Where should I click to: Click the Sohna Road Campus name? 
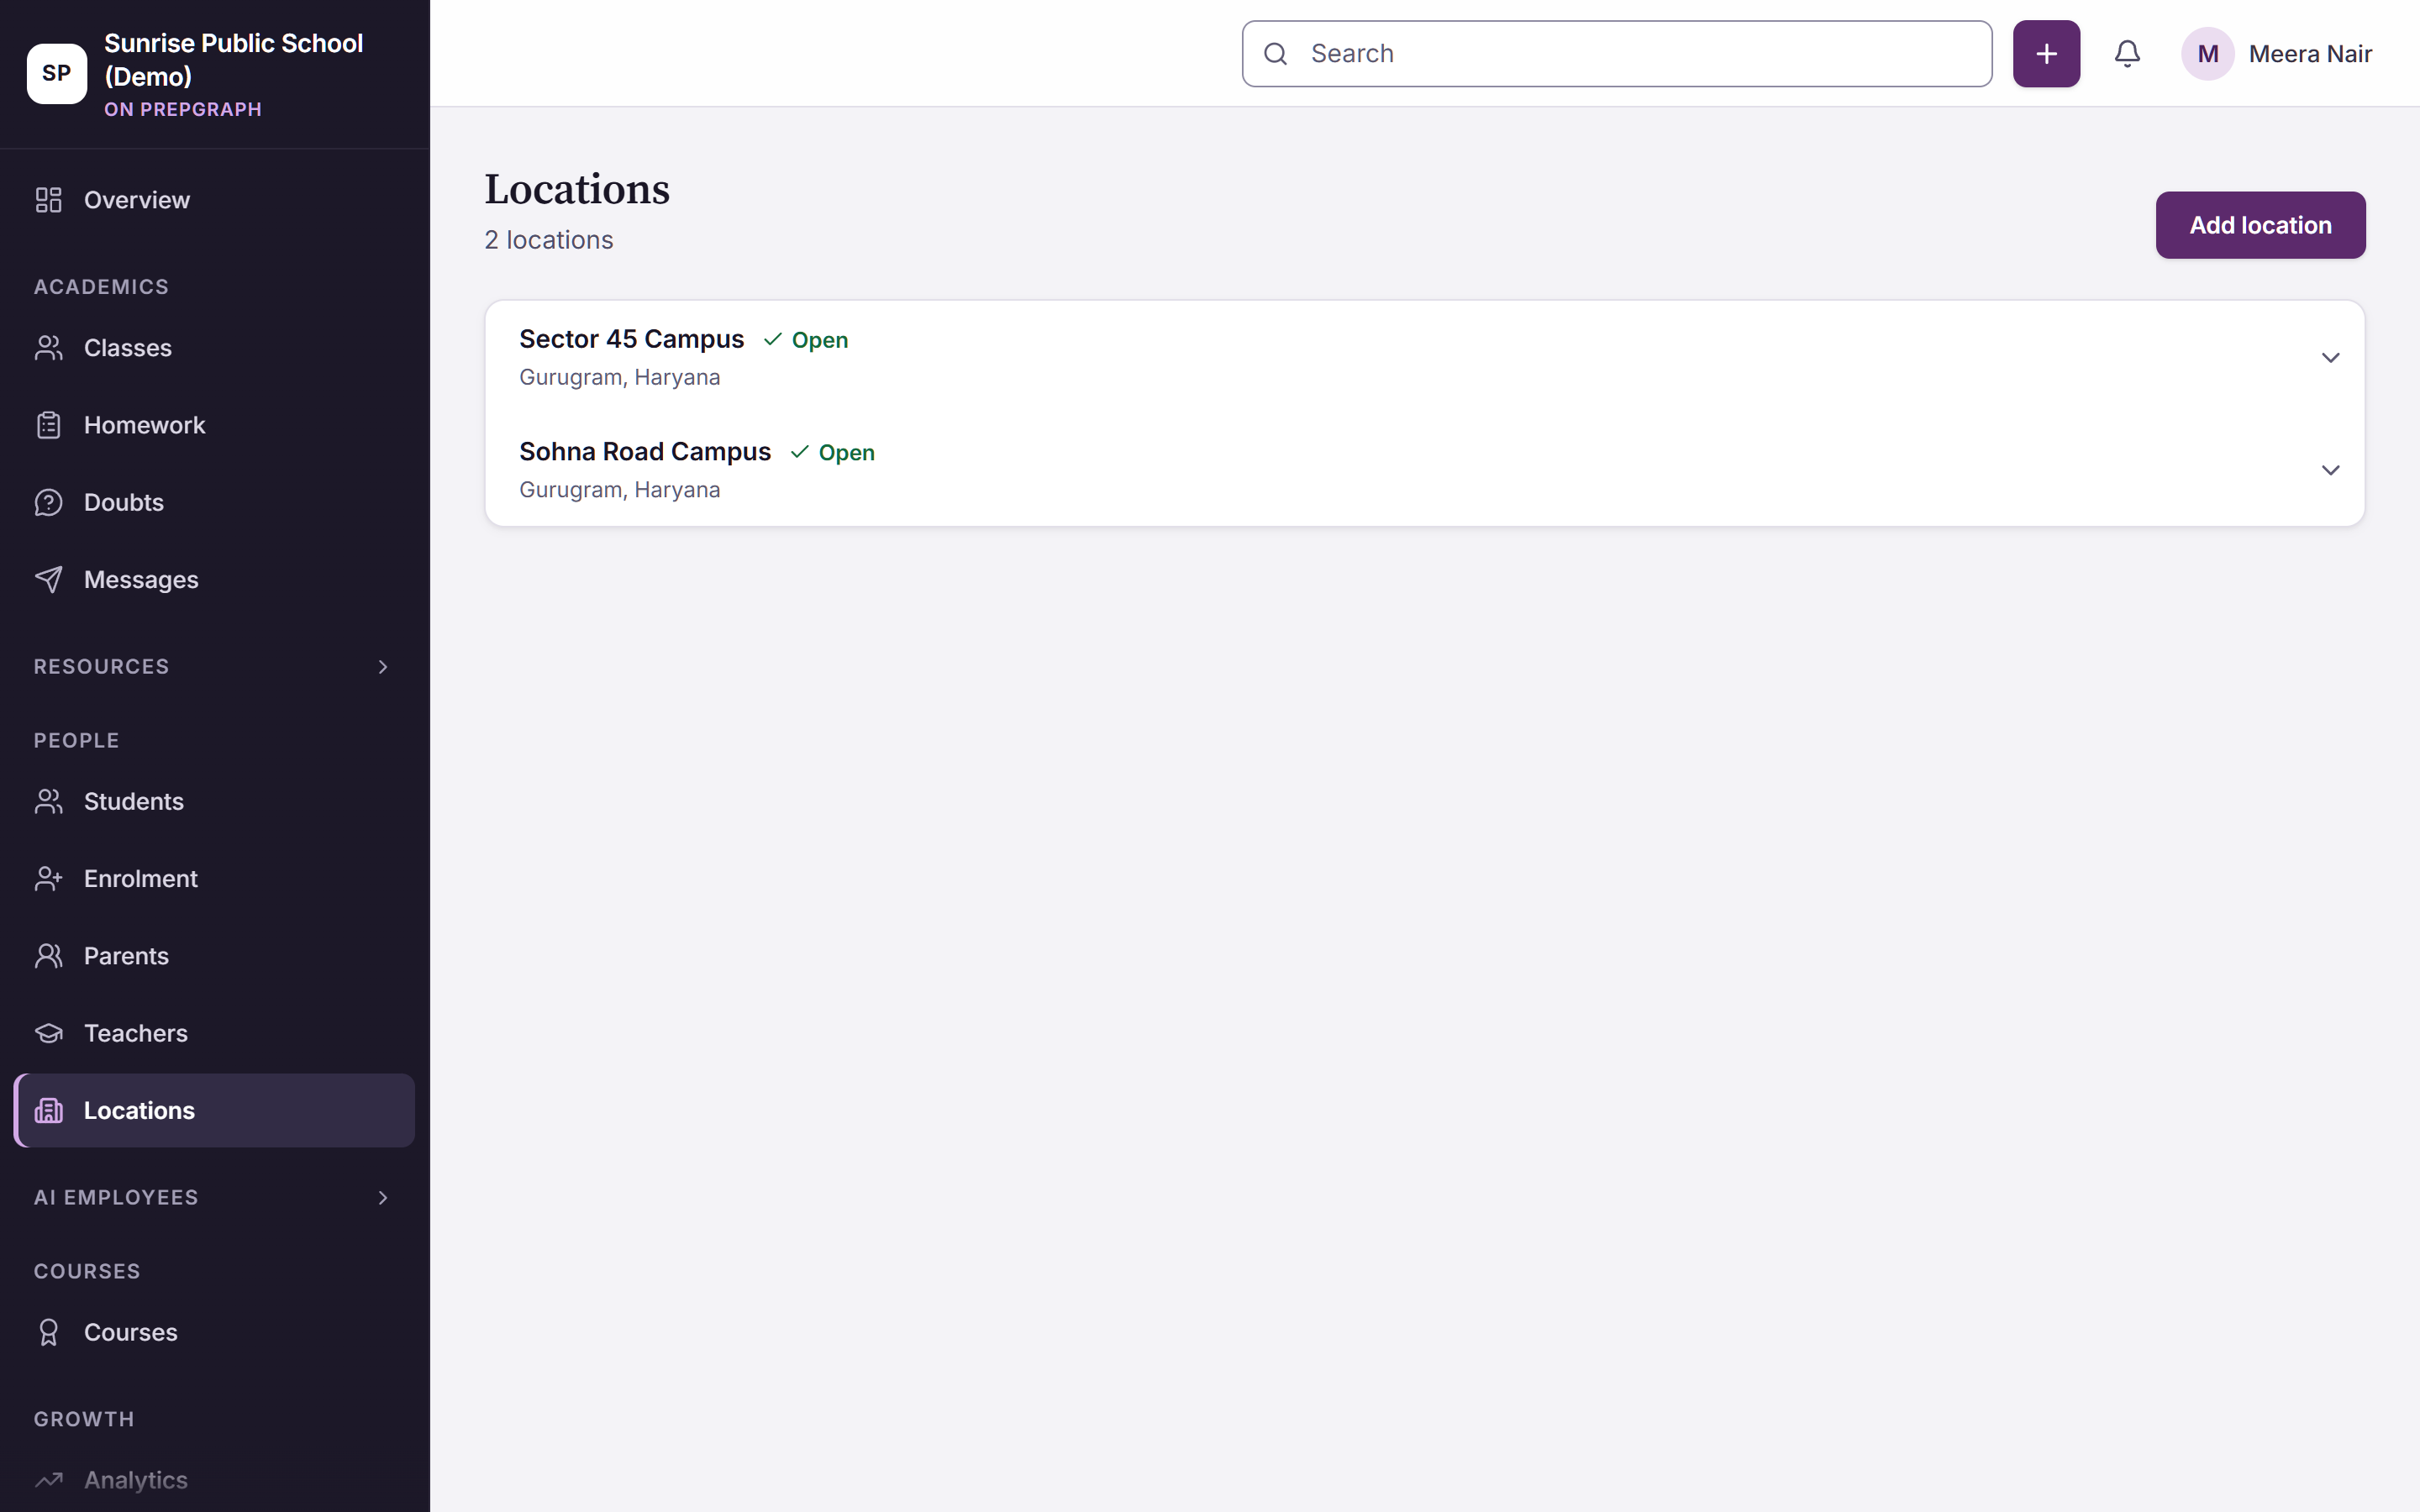tap(645, 452)
